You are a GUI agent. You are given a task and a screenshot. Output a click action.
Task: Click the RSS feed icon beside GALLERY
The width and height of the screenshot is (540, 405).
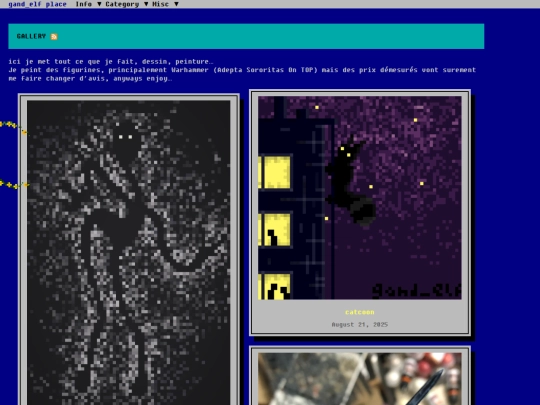tap(54, 37)
